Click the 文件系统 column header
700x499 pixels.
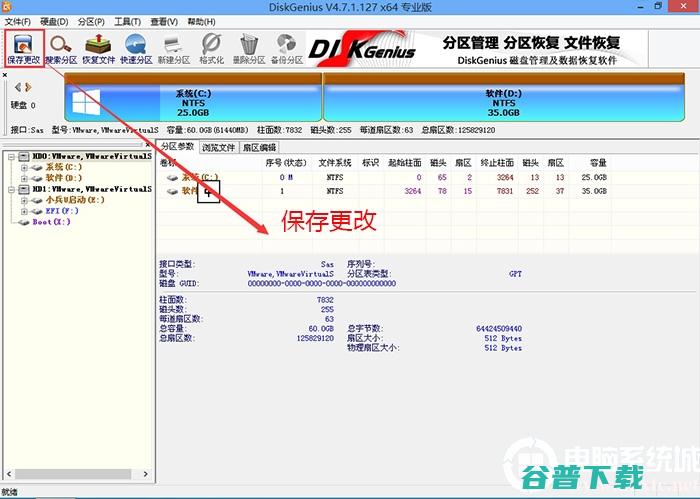[x=334, y=163]
